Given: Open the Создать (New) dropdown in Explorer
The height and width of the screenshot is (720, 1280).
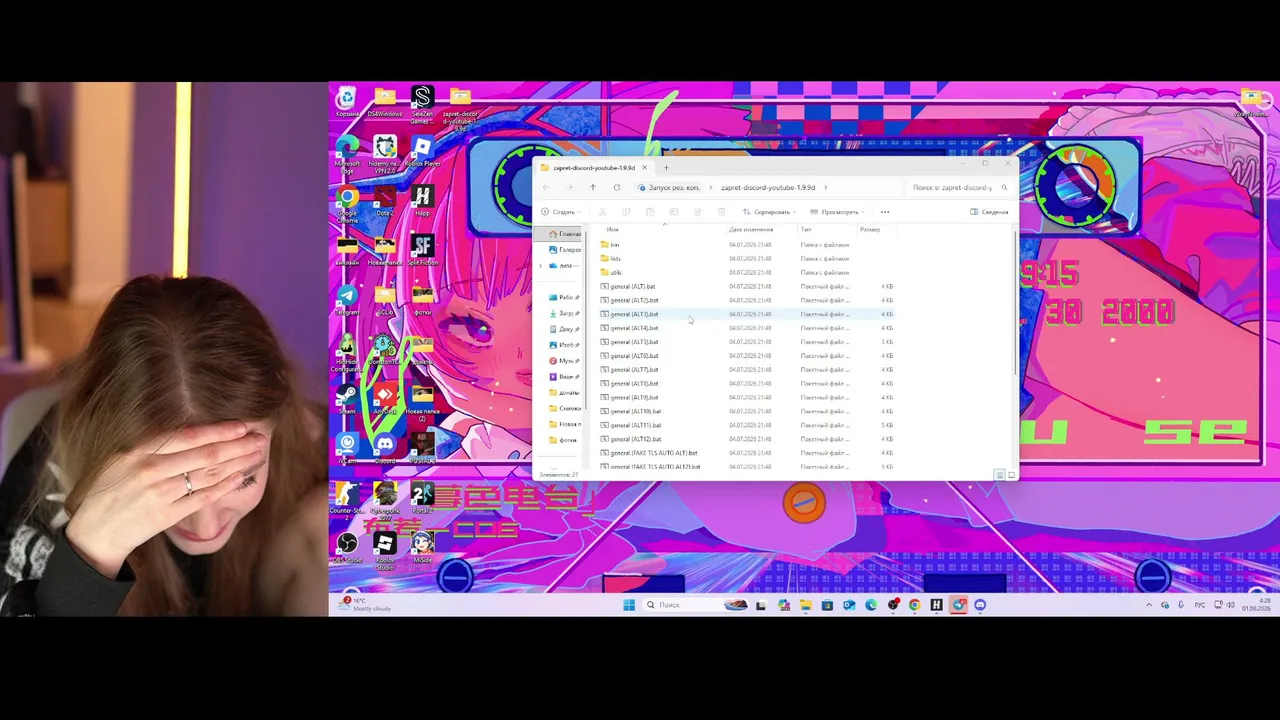Looking at the screenshot, I should pyautogui.click(x=560, y=212).
